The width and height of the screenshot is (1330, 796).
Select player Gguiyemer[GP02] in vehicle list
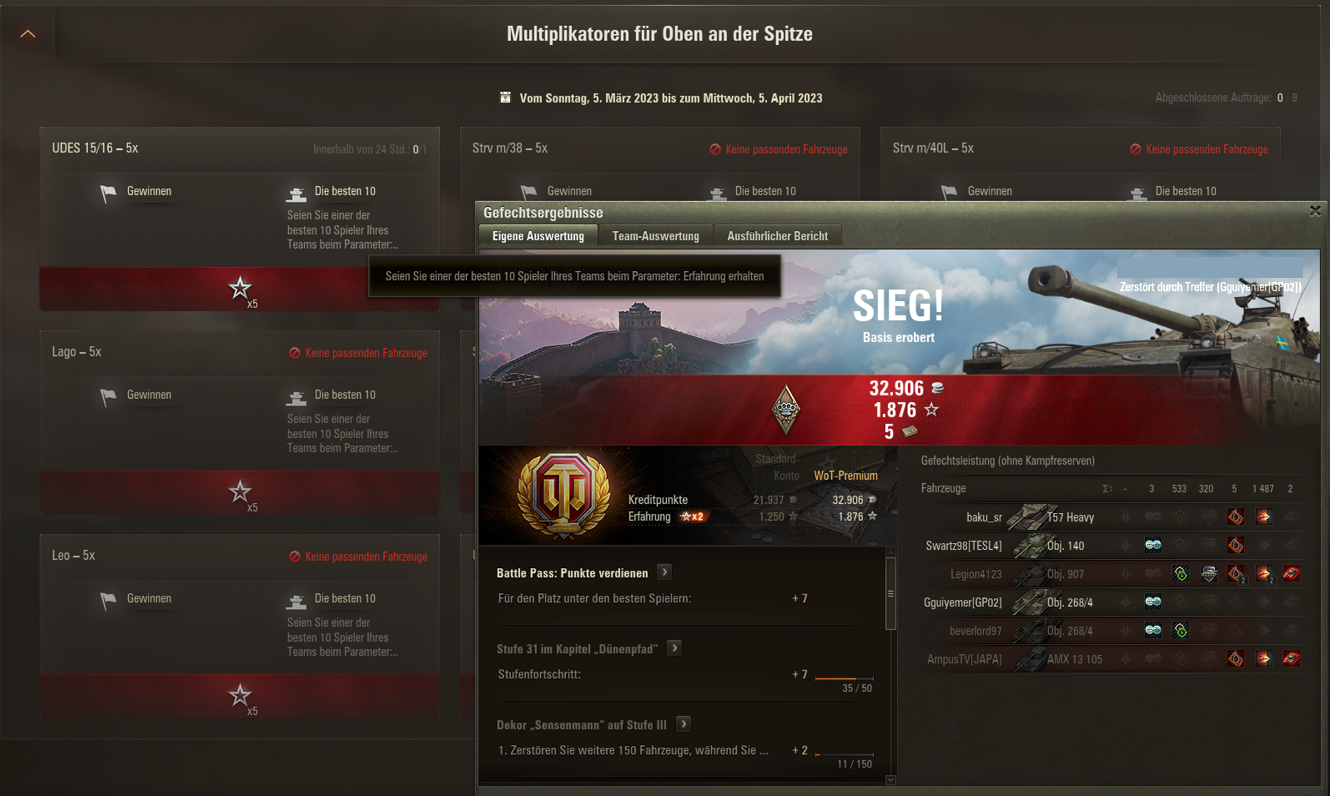963,603
